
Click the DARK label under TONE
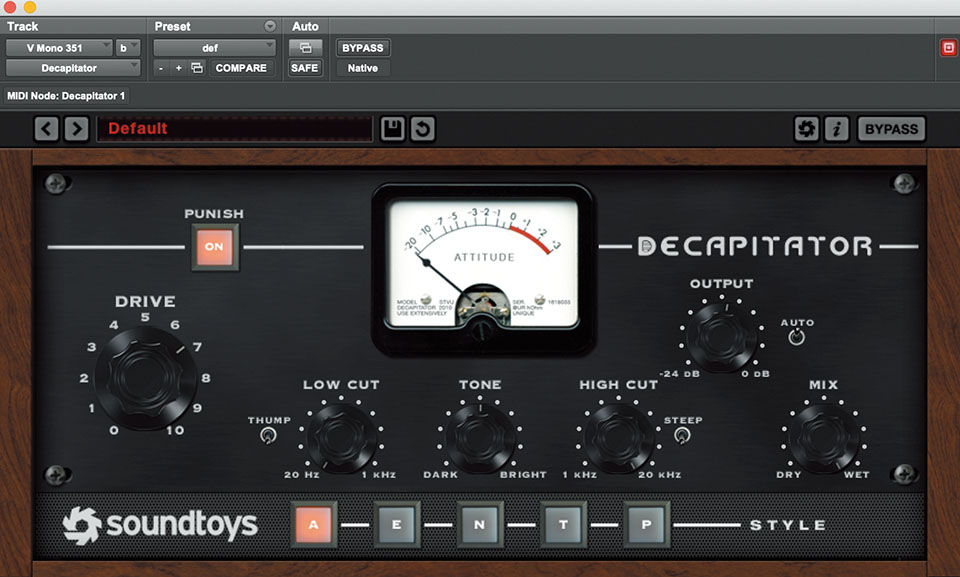[440, 475]
